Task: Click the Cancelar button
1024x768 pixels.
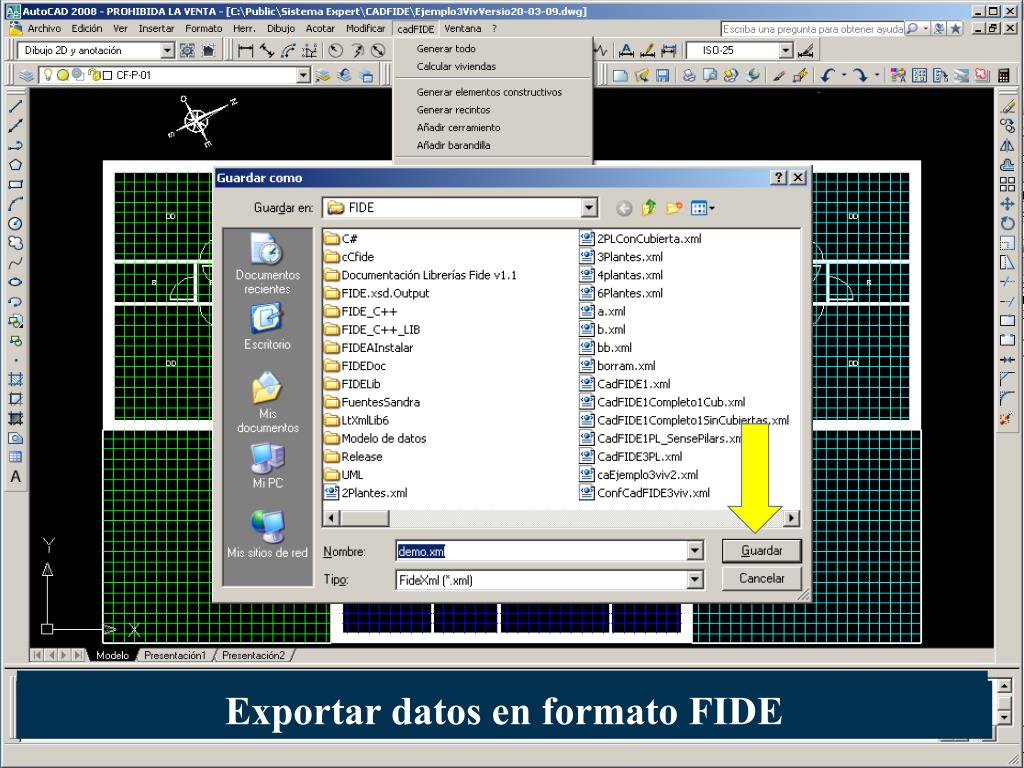Action: (x=761, y=579)
